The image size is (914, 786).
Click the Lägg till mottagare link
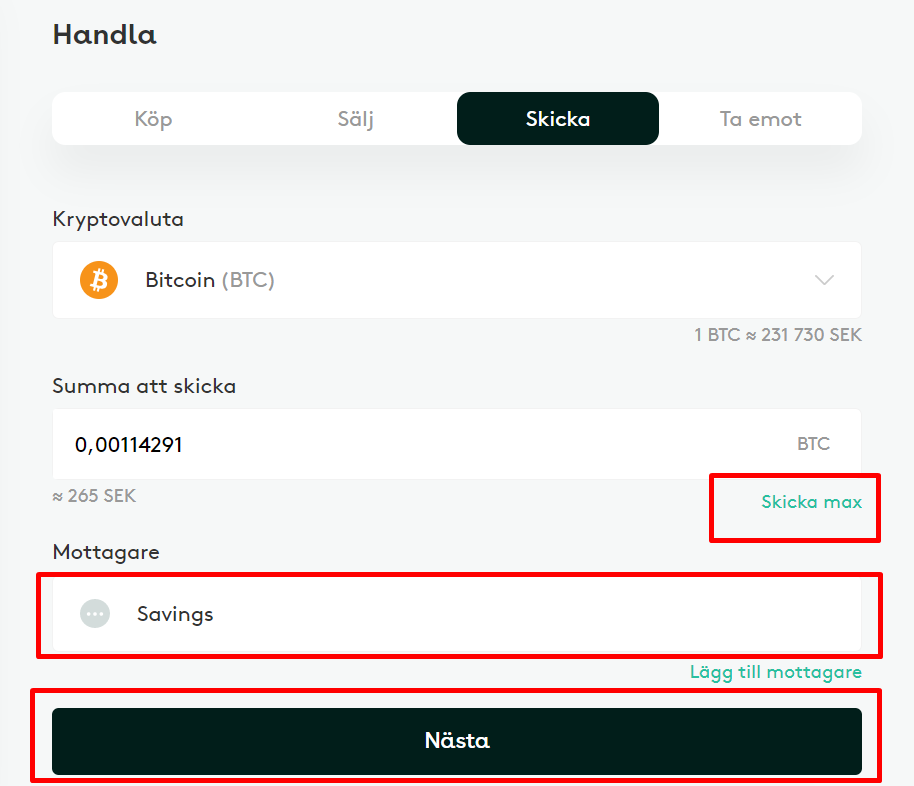tap(775, 672)
